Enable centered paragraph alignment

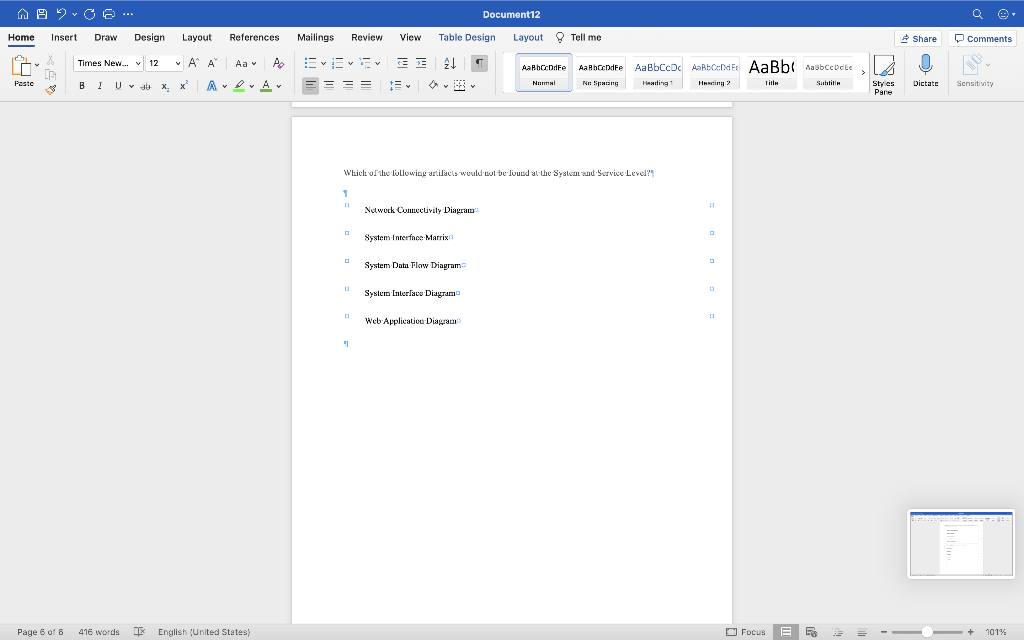tap(329, 85)
